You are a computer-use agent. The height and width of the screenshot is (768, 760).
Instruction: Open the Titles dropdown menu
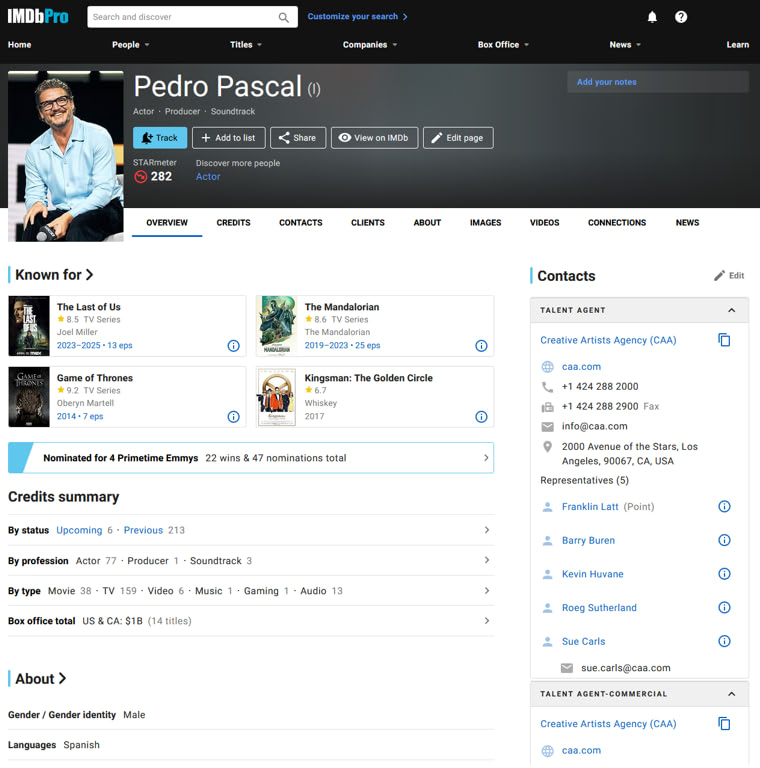[x=246, y=45]
